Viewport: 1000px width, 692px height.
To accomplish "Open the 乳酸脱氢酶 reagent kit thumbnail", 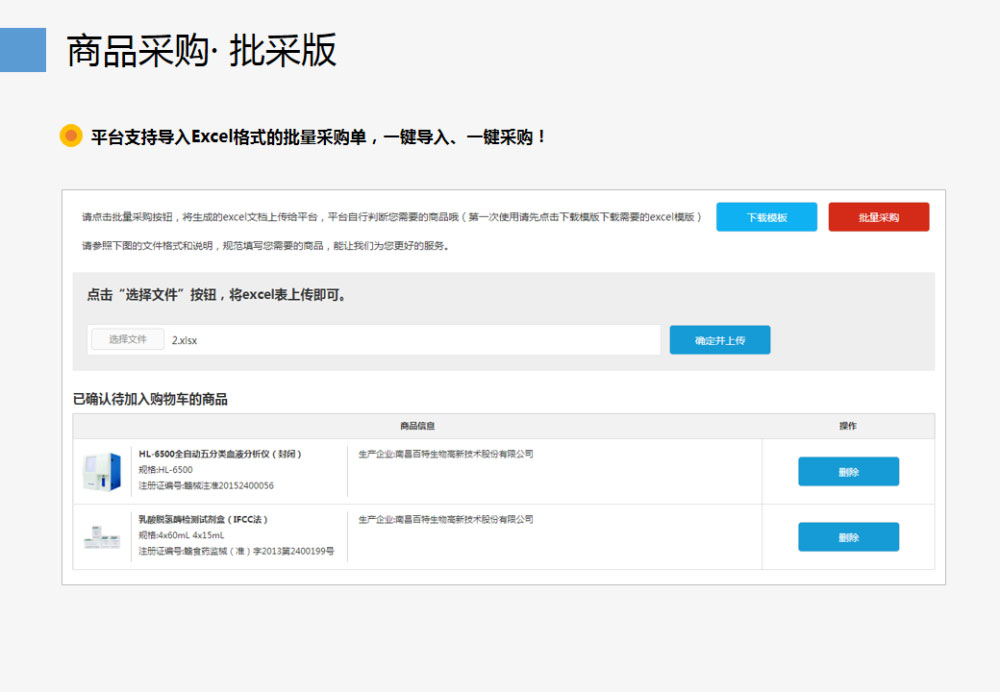I will 102,538.
